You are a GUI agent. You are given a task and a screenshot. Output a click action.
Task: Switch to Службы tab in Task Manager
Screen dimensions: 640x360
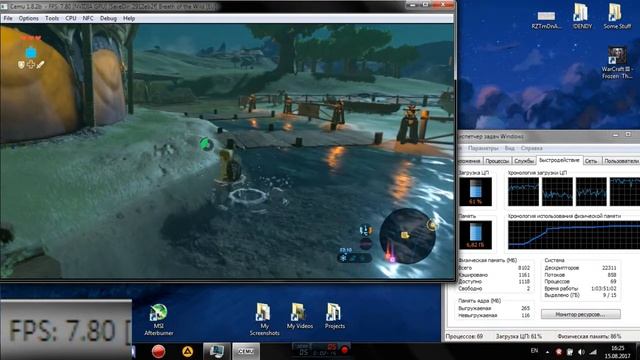tap(524, 161)
